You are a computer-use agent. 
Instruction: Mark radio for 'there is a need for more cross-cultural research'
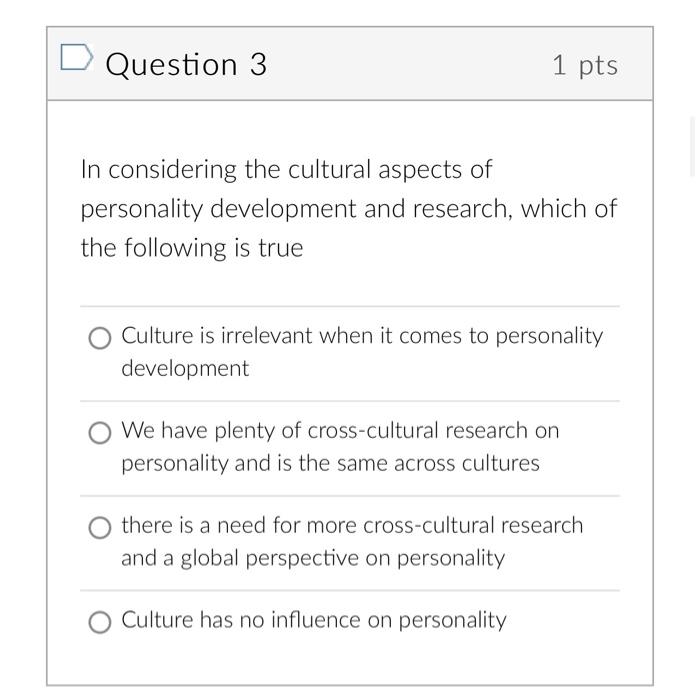click(x=100, y=528)
